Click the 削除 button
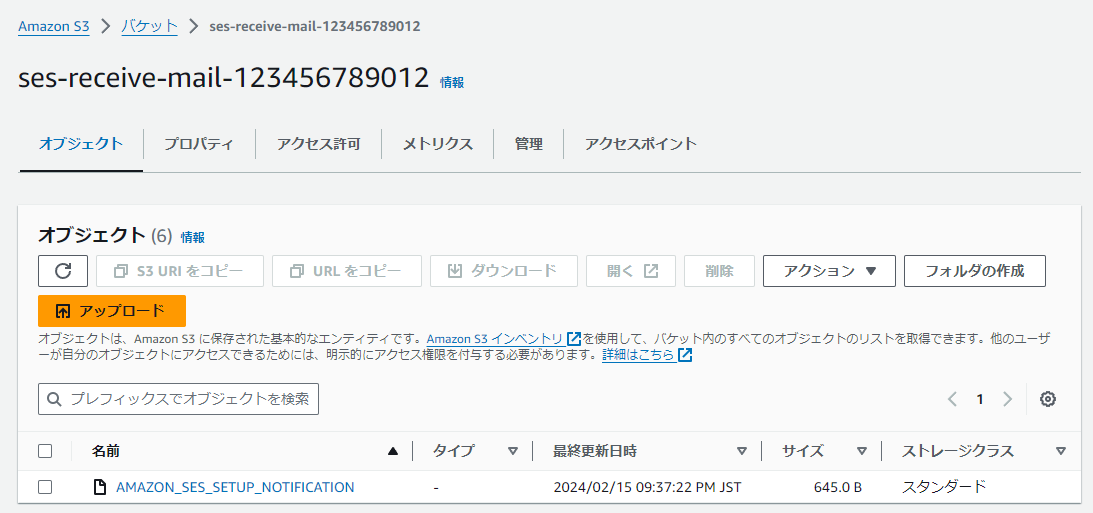Image resolution: width=1093 pixels, height=513 pixels. [x=719, y=271]
